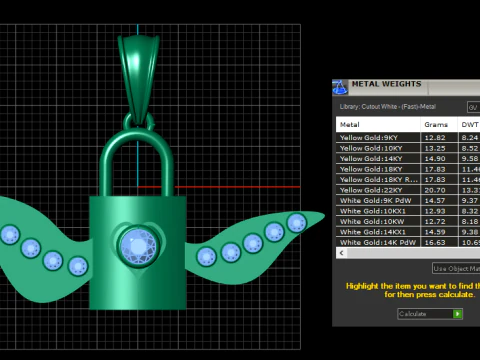Click the Metal column header
The width and height of the screenshot is (480, 360).
[378, 124]
